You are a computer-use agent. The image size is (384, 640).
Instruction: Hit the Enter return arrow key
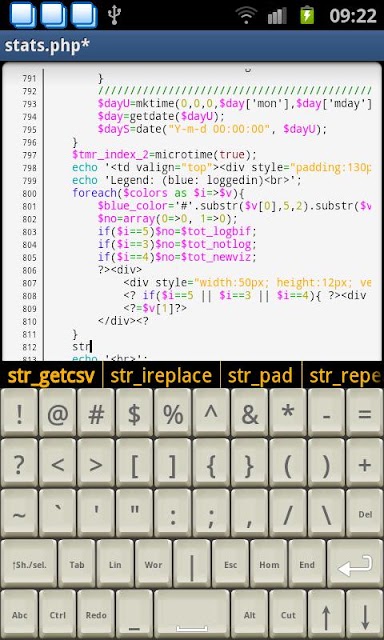tap(355, 564)
